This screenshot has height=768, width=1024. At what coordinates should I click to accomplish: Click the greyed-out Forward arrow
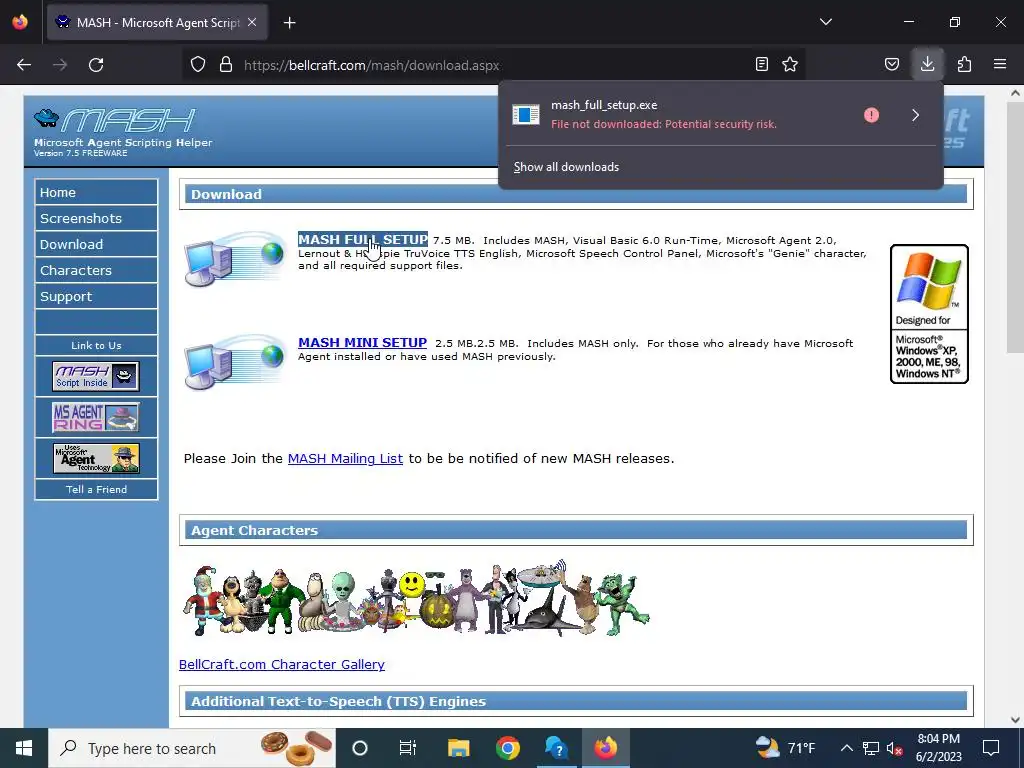click(x=60, y=65)
